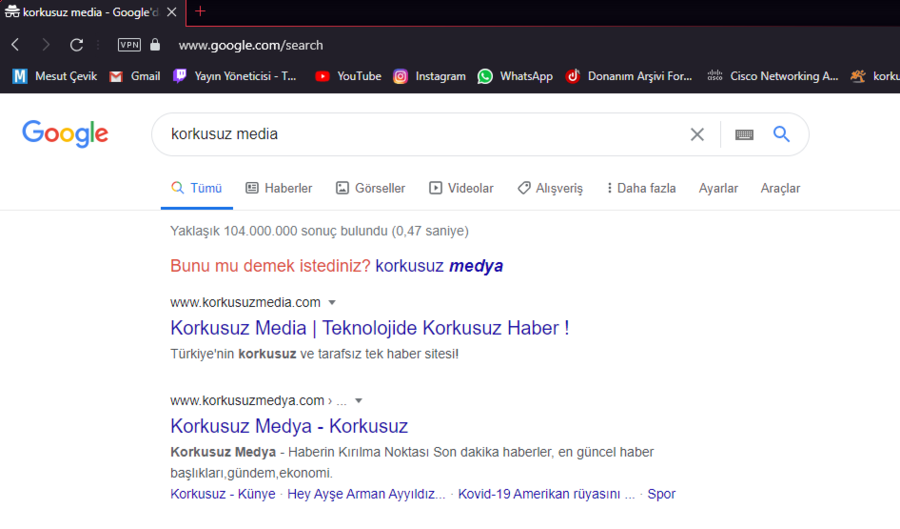Switch to the Alışveriş tab
The image size is (900, 529).
tap(550, 188)
